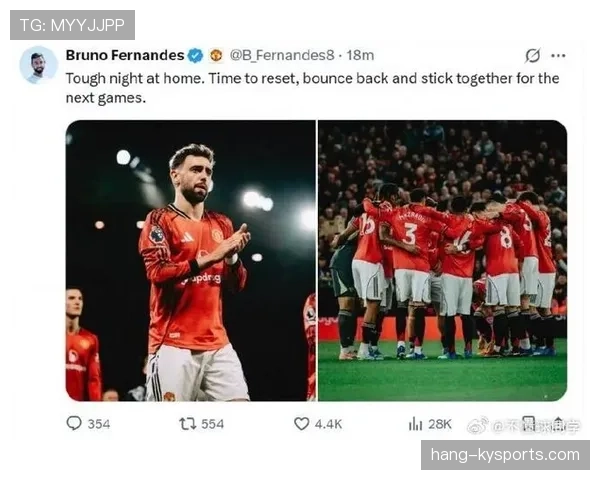Click the 28K views count

tap(440, 424)
